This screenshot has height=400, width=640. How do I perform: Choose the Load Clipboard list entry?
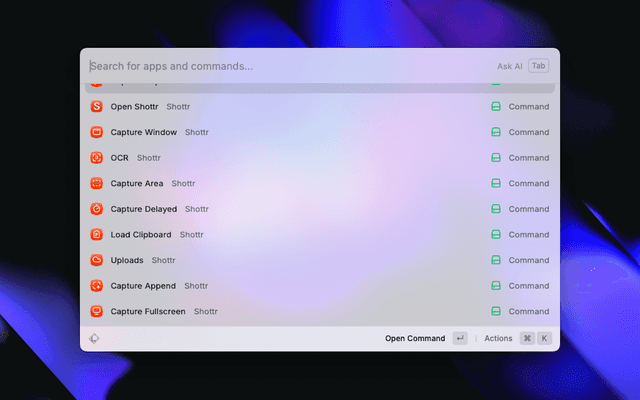pyautogui.click(x=300, y=235)
